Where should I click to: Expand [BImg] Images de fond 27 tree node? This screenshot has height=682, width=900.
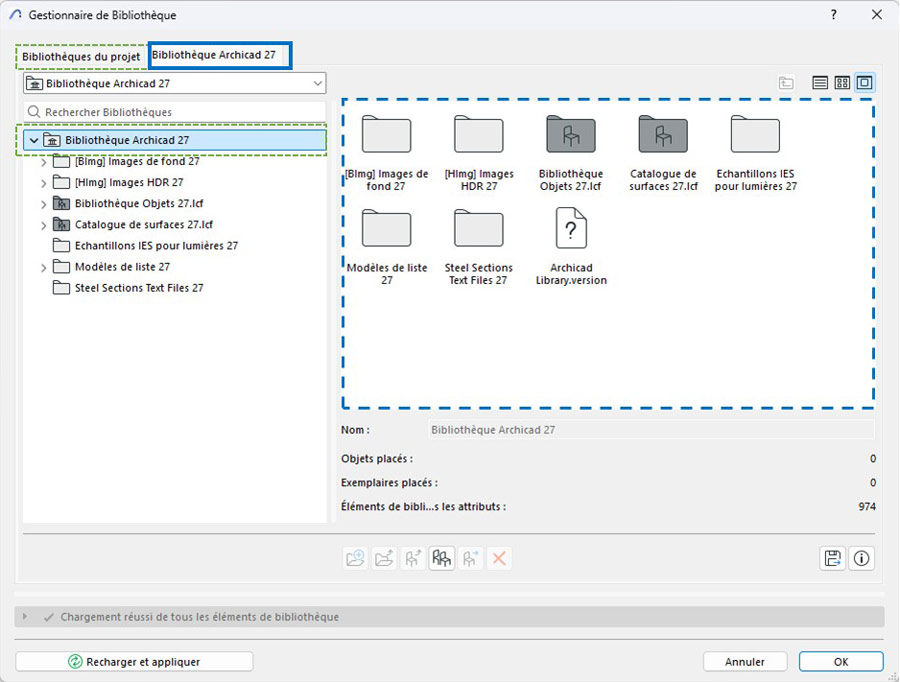[x=44, y=162]
